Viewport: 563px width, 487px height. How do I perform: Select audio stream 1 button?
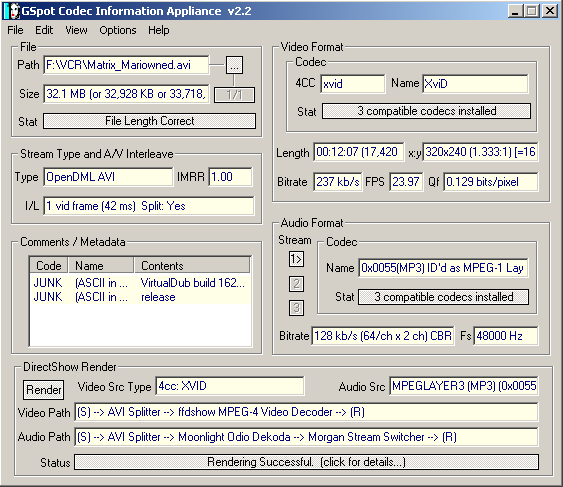tap(296, 259)
